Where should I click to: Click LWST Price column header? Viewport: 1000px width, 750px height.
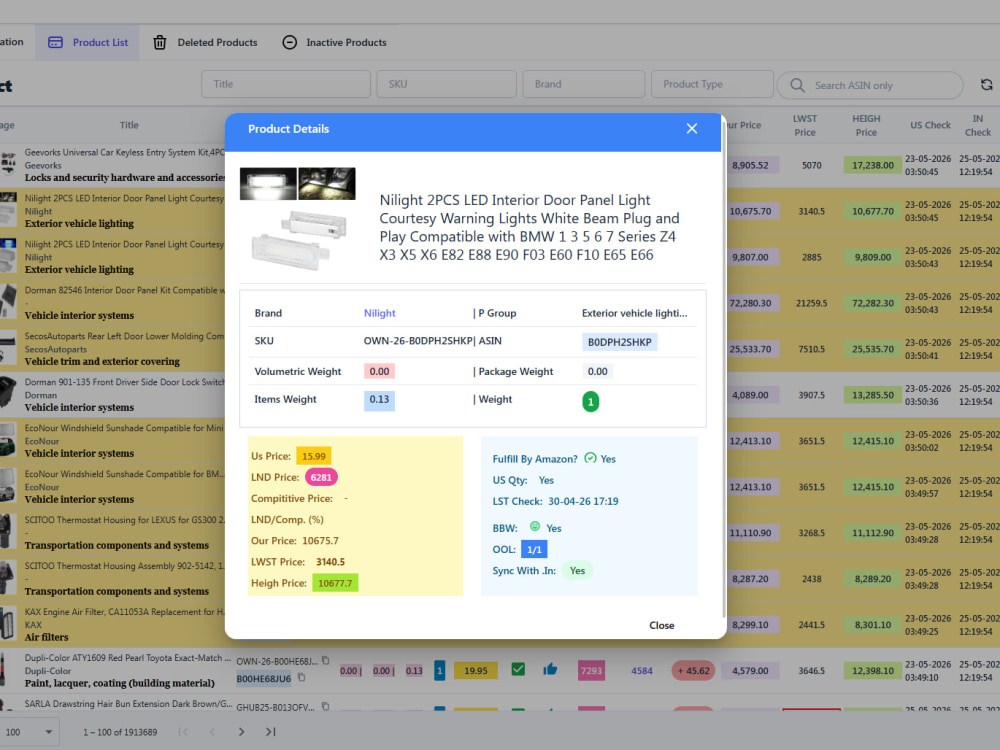[805, 126]
